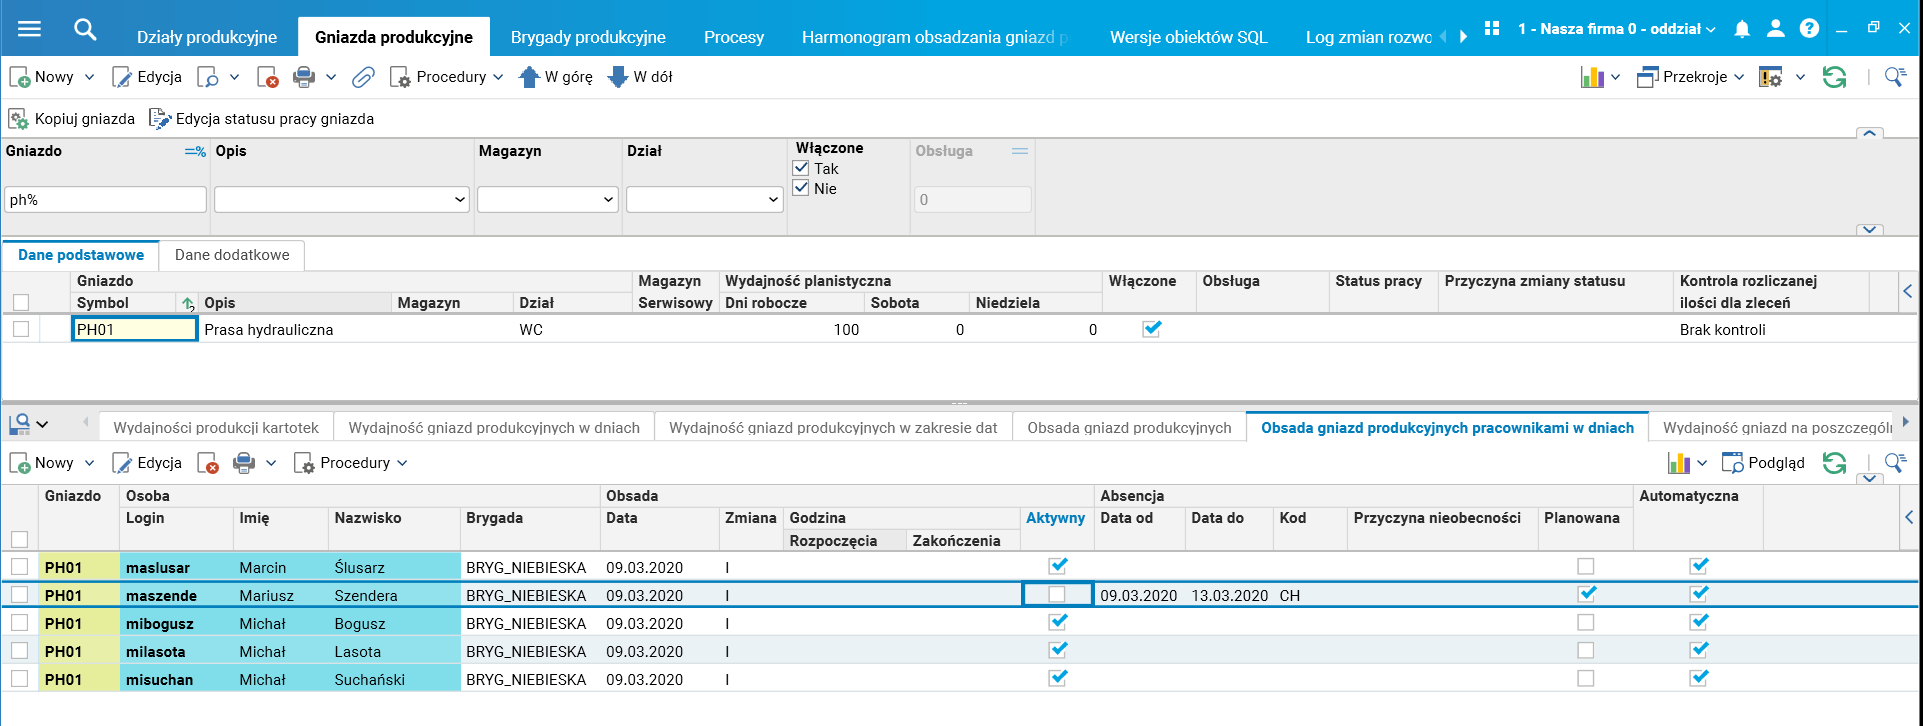Click the delete icon in the upper toolbar
1923x726 pixels.
click(267, 77)
